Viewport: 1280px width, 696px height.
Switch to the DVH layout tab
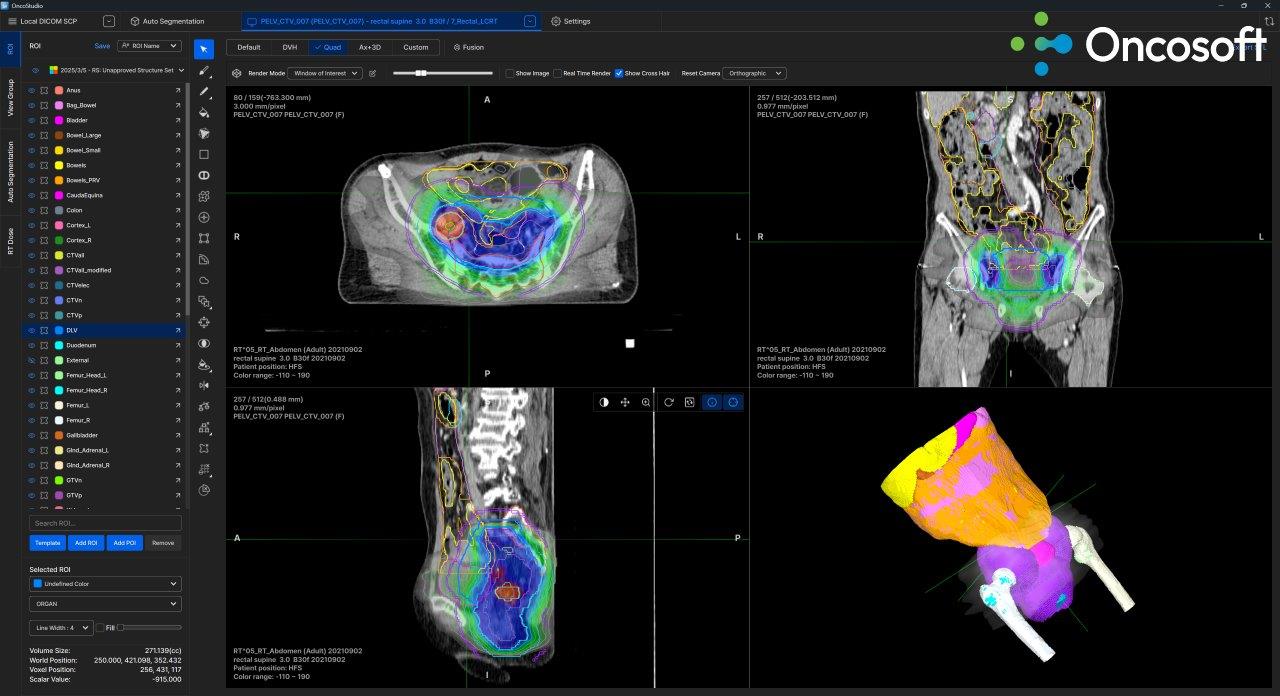coord(289,47)
